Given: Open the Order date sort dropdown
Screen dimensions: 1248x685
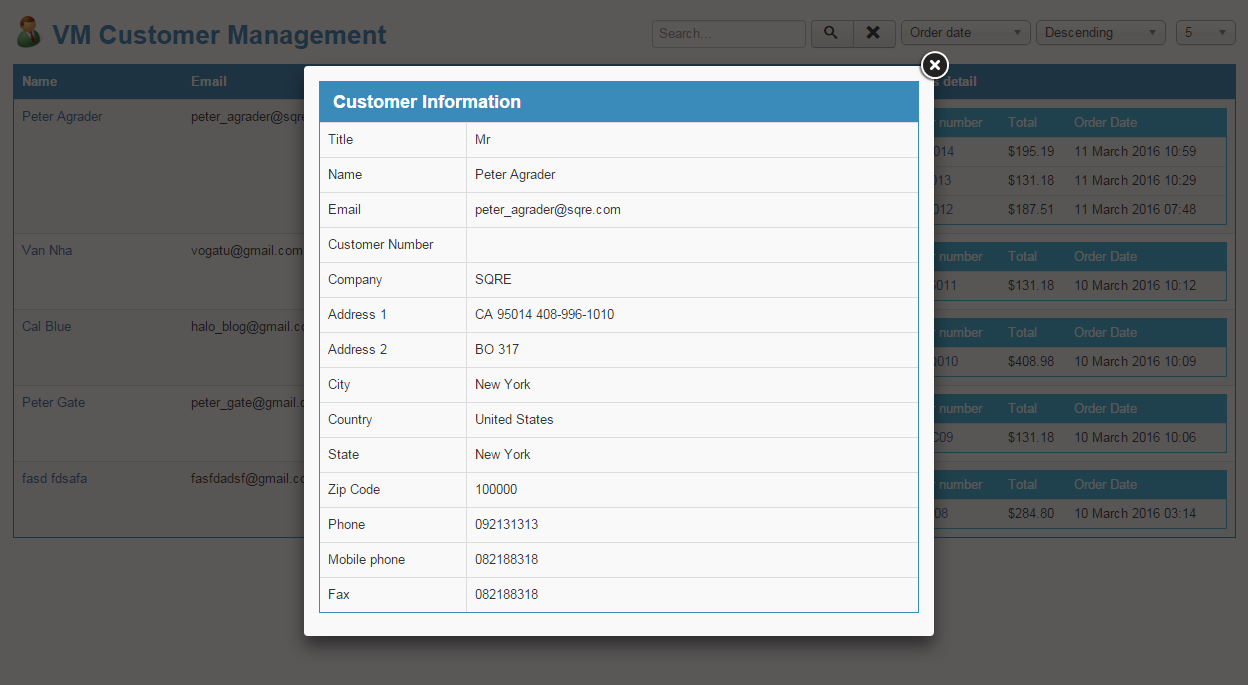Looking at the screenshot, I should pyautogui.click(x=966, y=33).
